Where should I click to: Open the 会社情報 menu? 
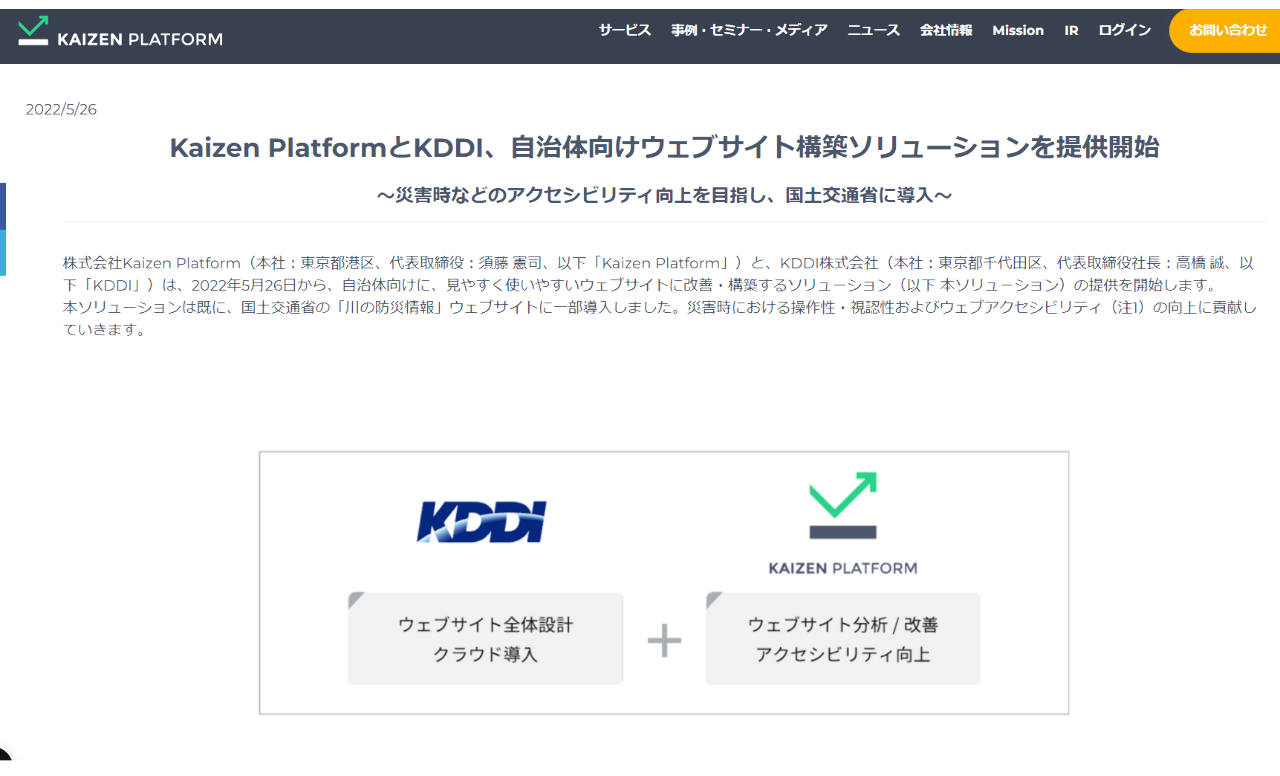point(946,30)
